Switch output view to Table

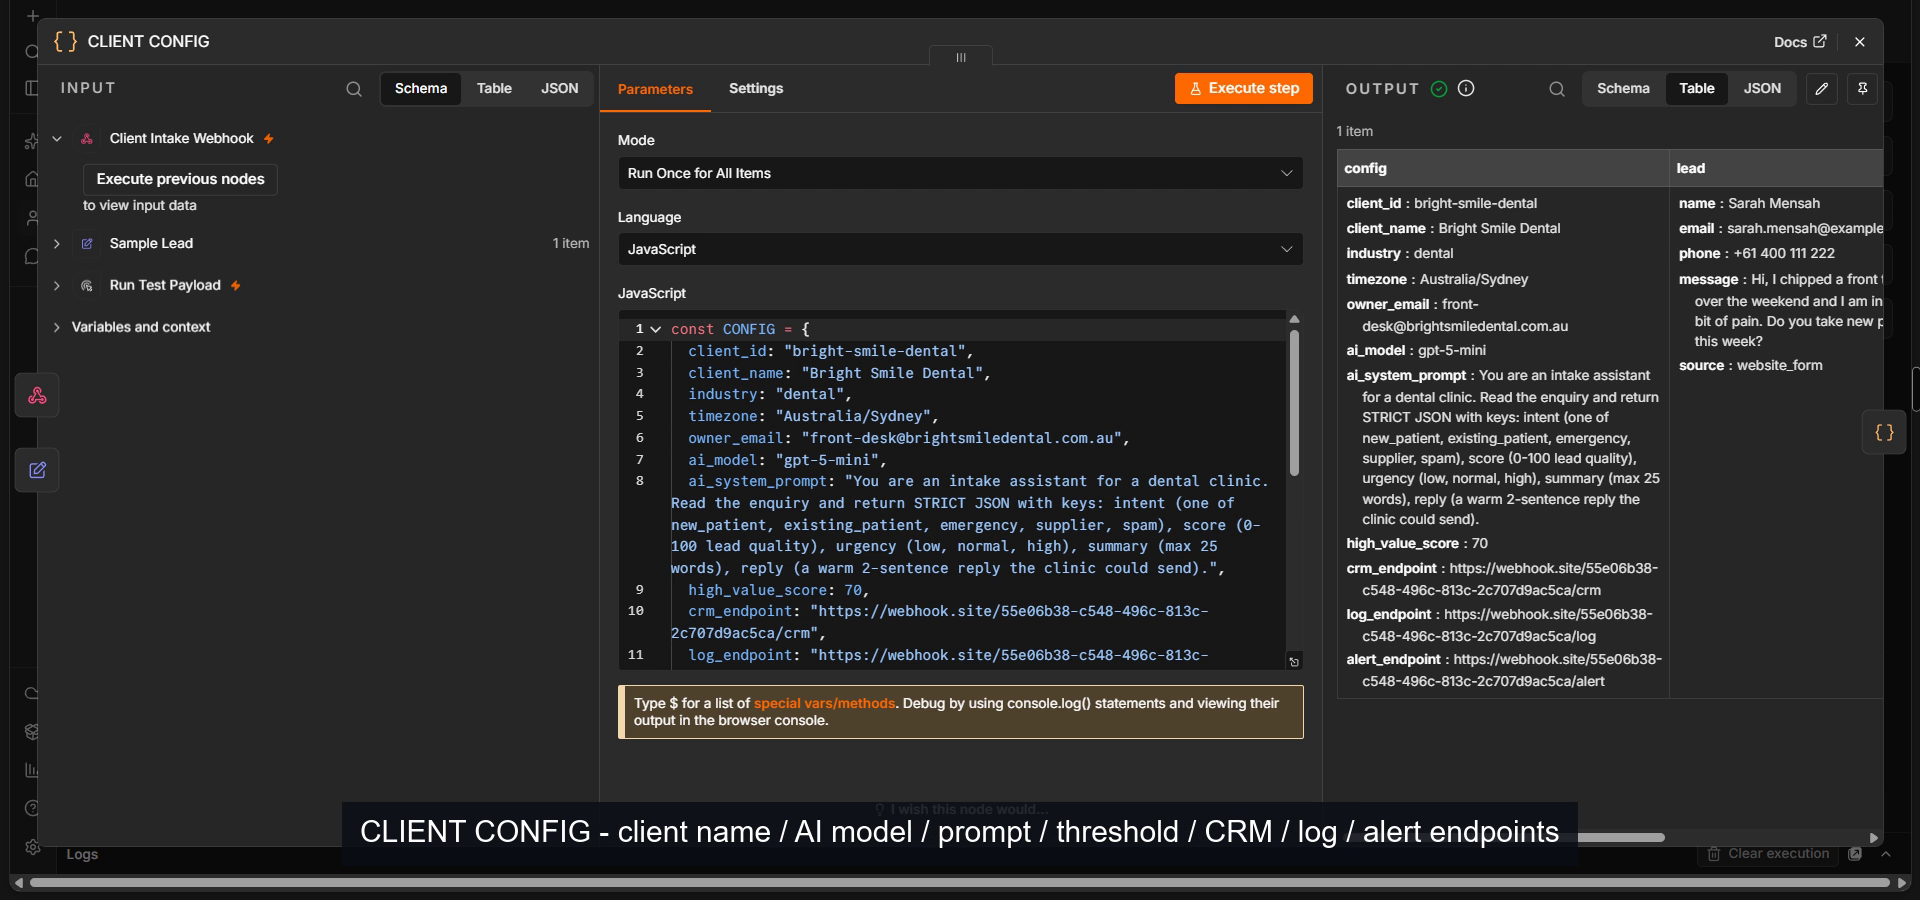tap(1696, 88)
